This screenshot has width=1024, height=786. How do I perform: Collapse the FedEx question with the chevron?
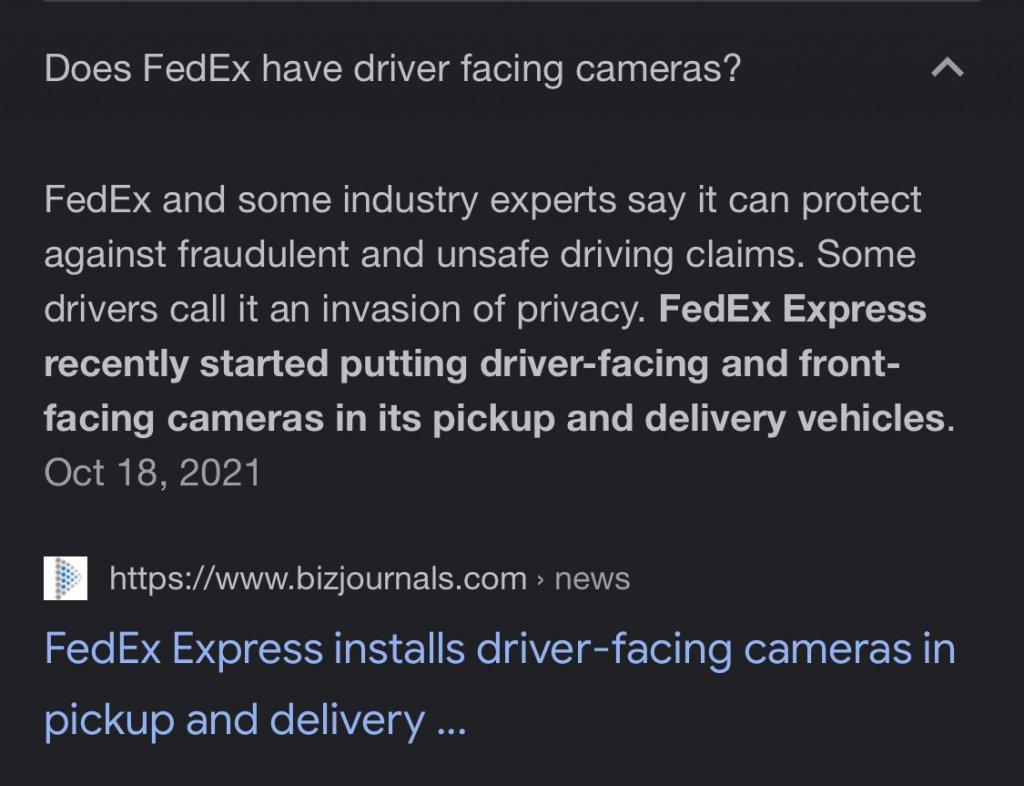(x=947, y=69)
